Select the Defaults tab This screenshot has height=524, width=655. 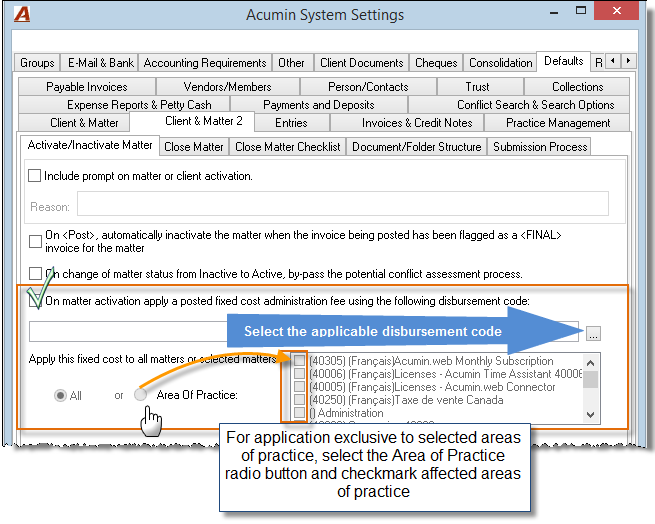[x=564, y=61]
